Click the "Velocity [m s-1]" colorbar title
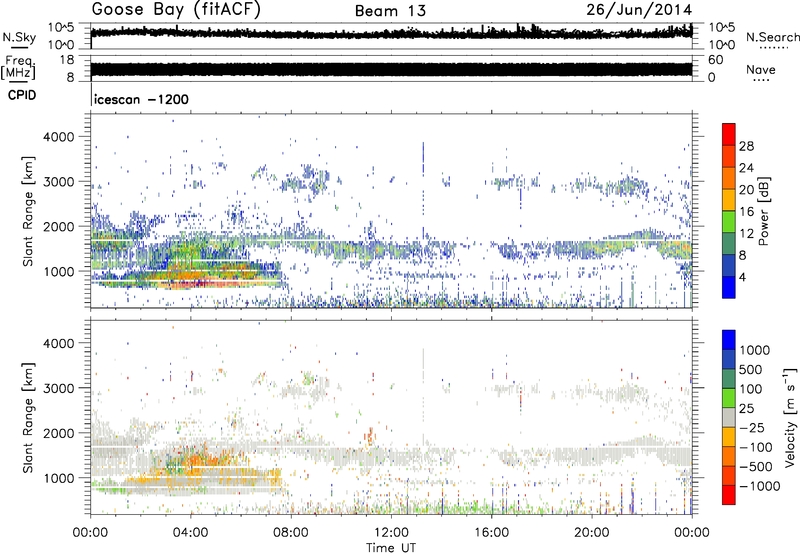The image size is (800, 554). [x=790, y=417]
